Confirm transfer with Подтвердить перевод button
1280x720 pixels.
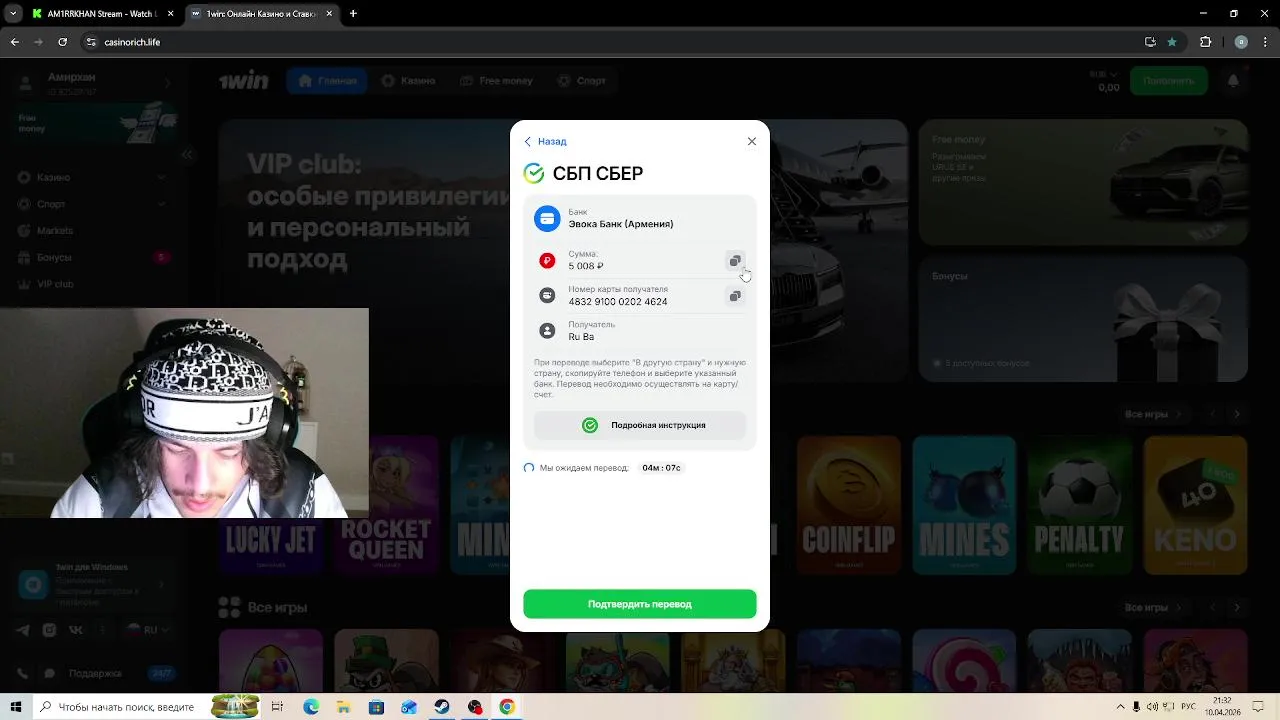(x=640, y=604)
